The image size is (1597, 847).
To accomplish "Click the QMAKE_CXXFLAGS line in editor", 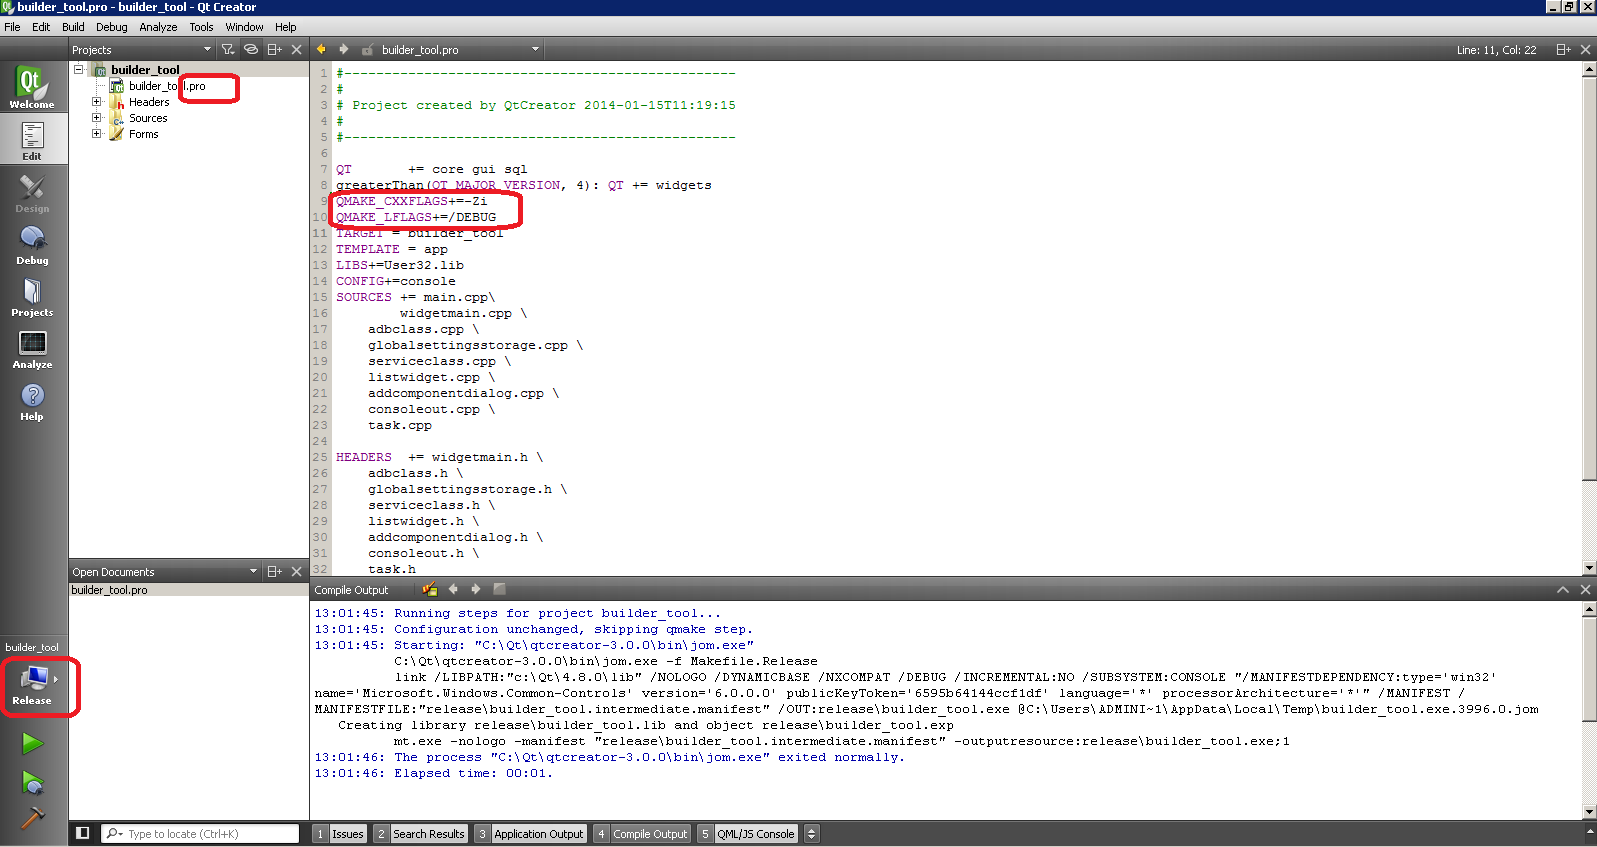I will tap(412, 201).
